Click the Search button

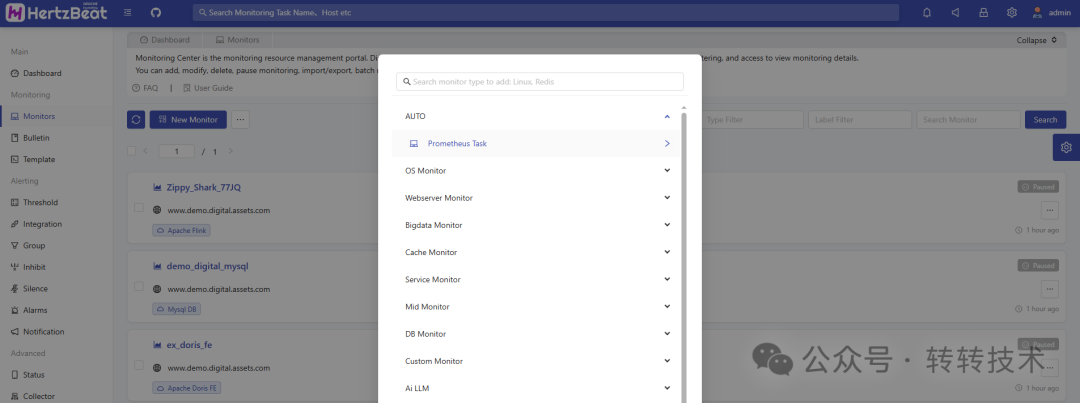tap(1045, 119)
